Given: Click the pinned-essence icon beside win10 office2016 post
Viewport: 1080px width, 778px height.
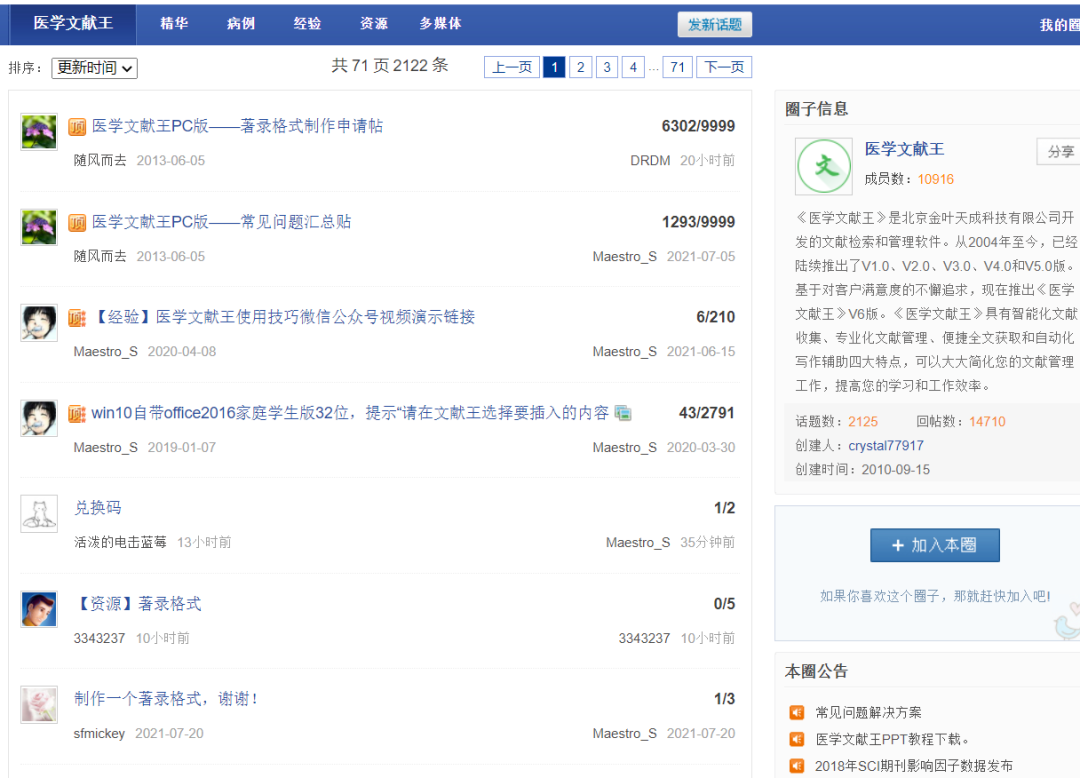Looking at the screenshot, I should pyautogui.click(x=77, y=414).
